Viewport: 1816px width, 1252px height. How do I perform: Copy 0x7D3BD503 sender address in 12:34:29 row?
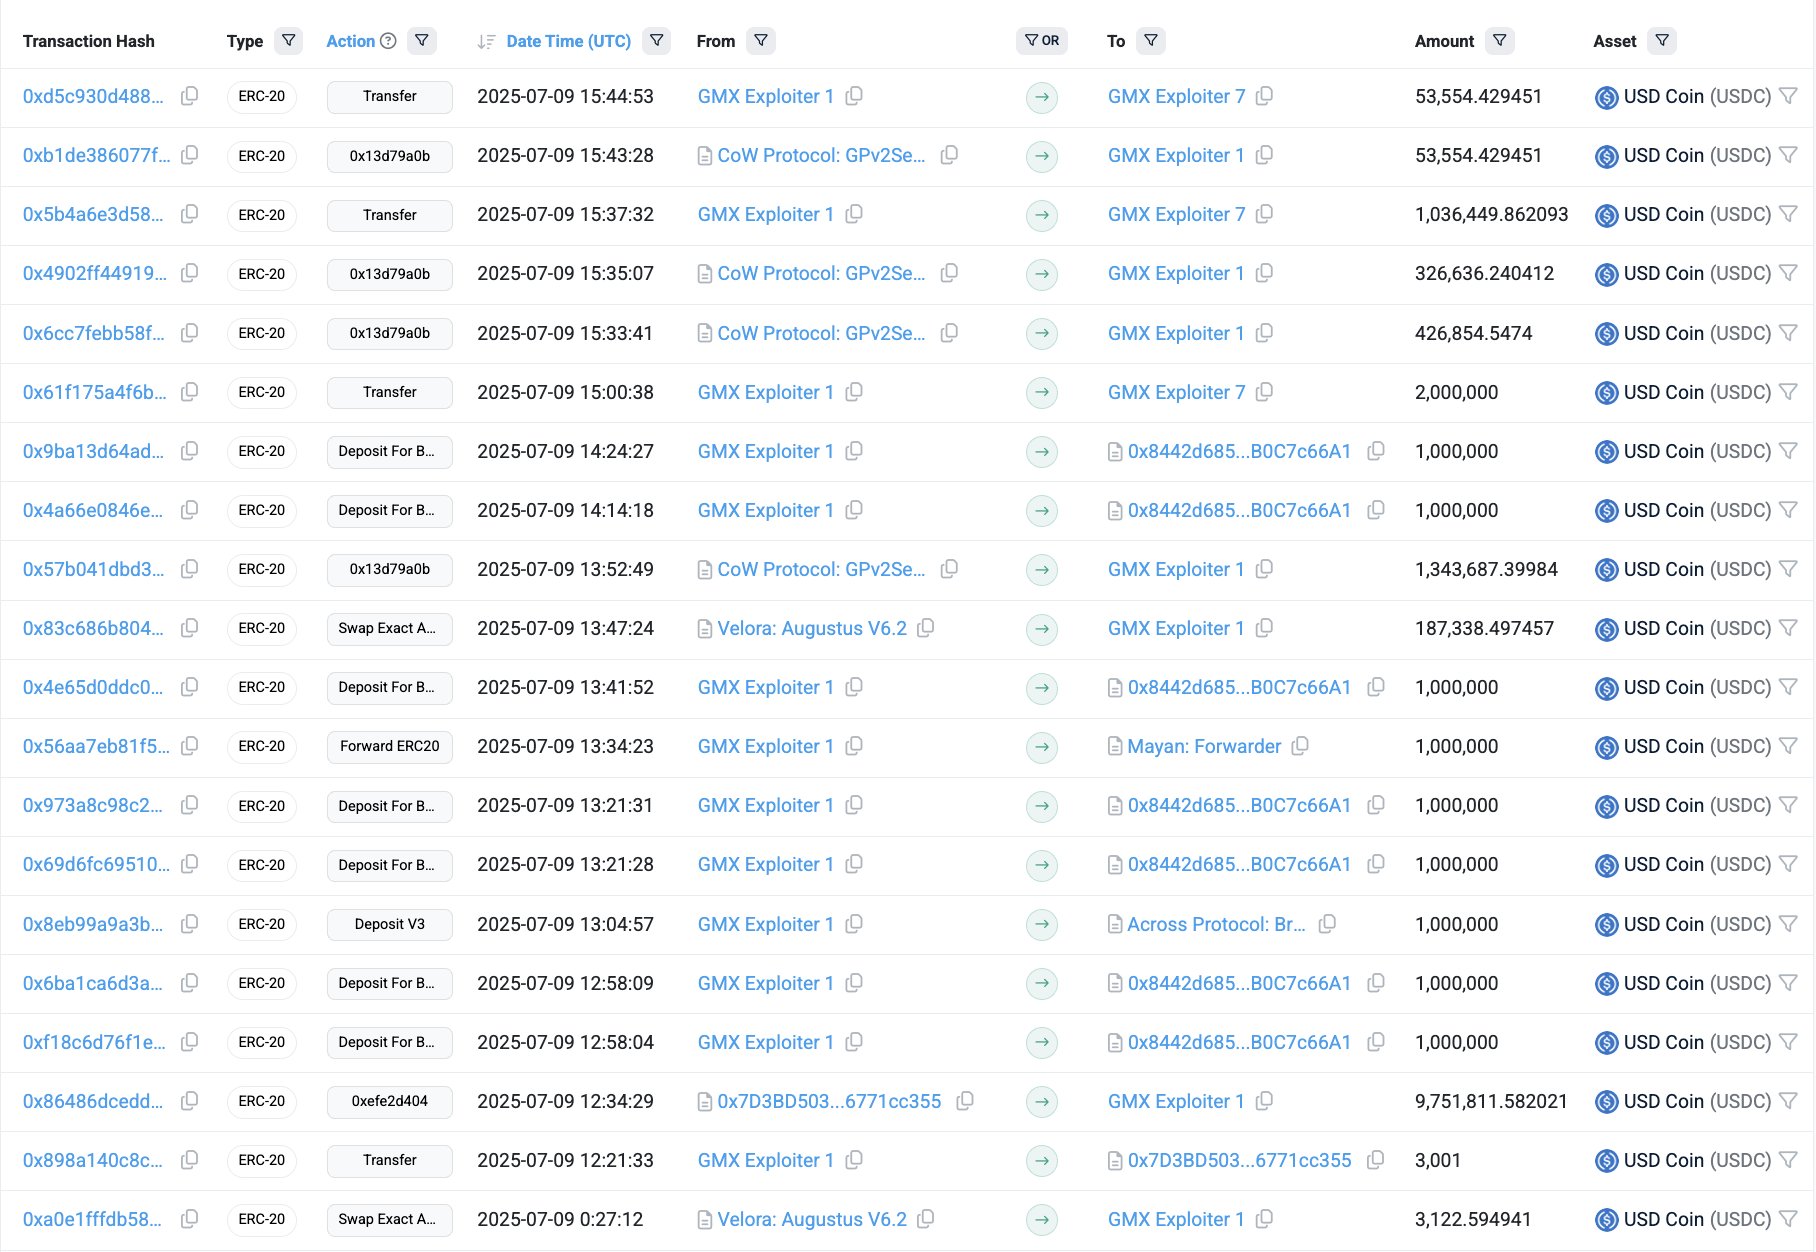pyautogui.click(x=965, y=1101)
